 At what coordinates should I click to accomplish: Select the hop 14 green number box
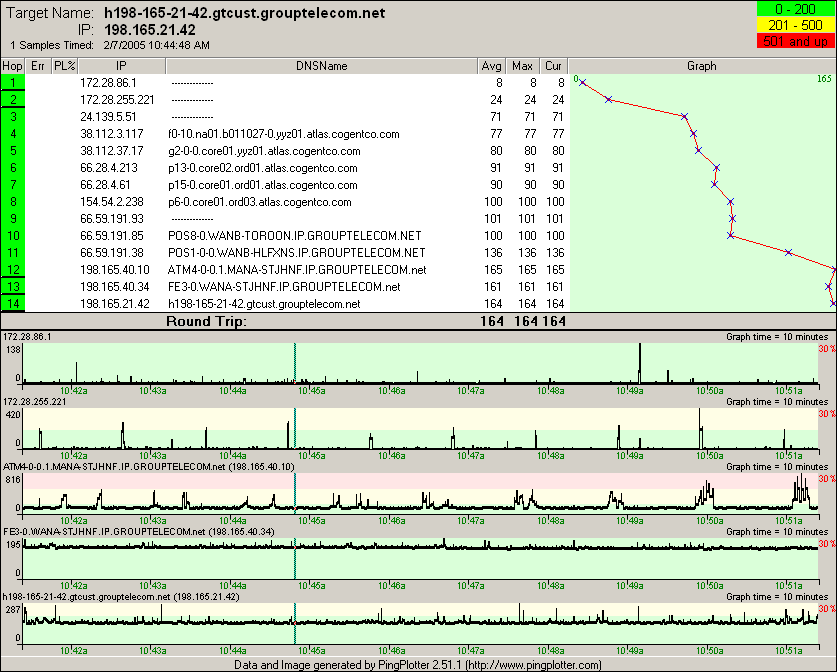pos(13,303)
